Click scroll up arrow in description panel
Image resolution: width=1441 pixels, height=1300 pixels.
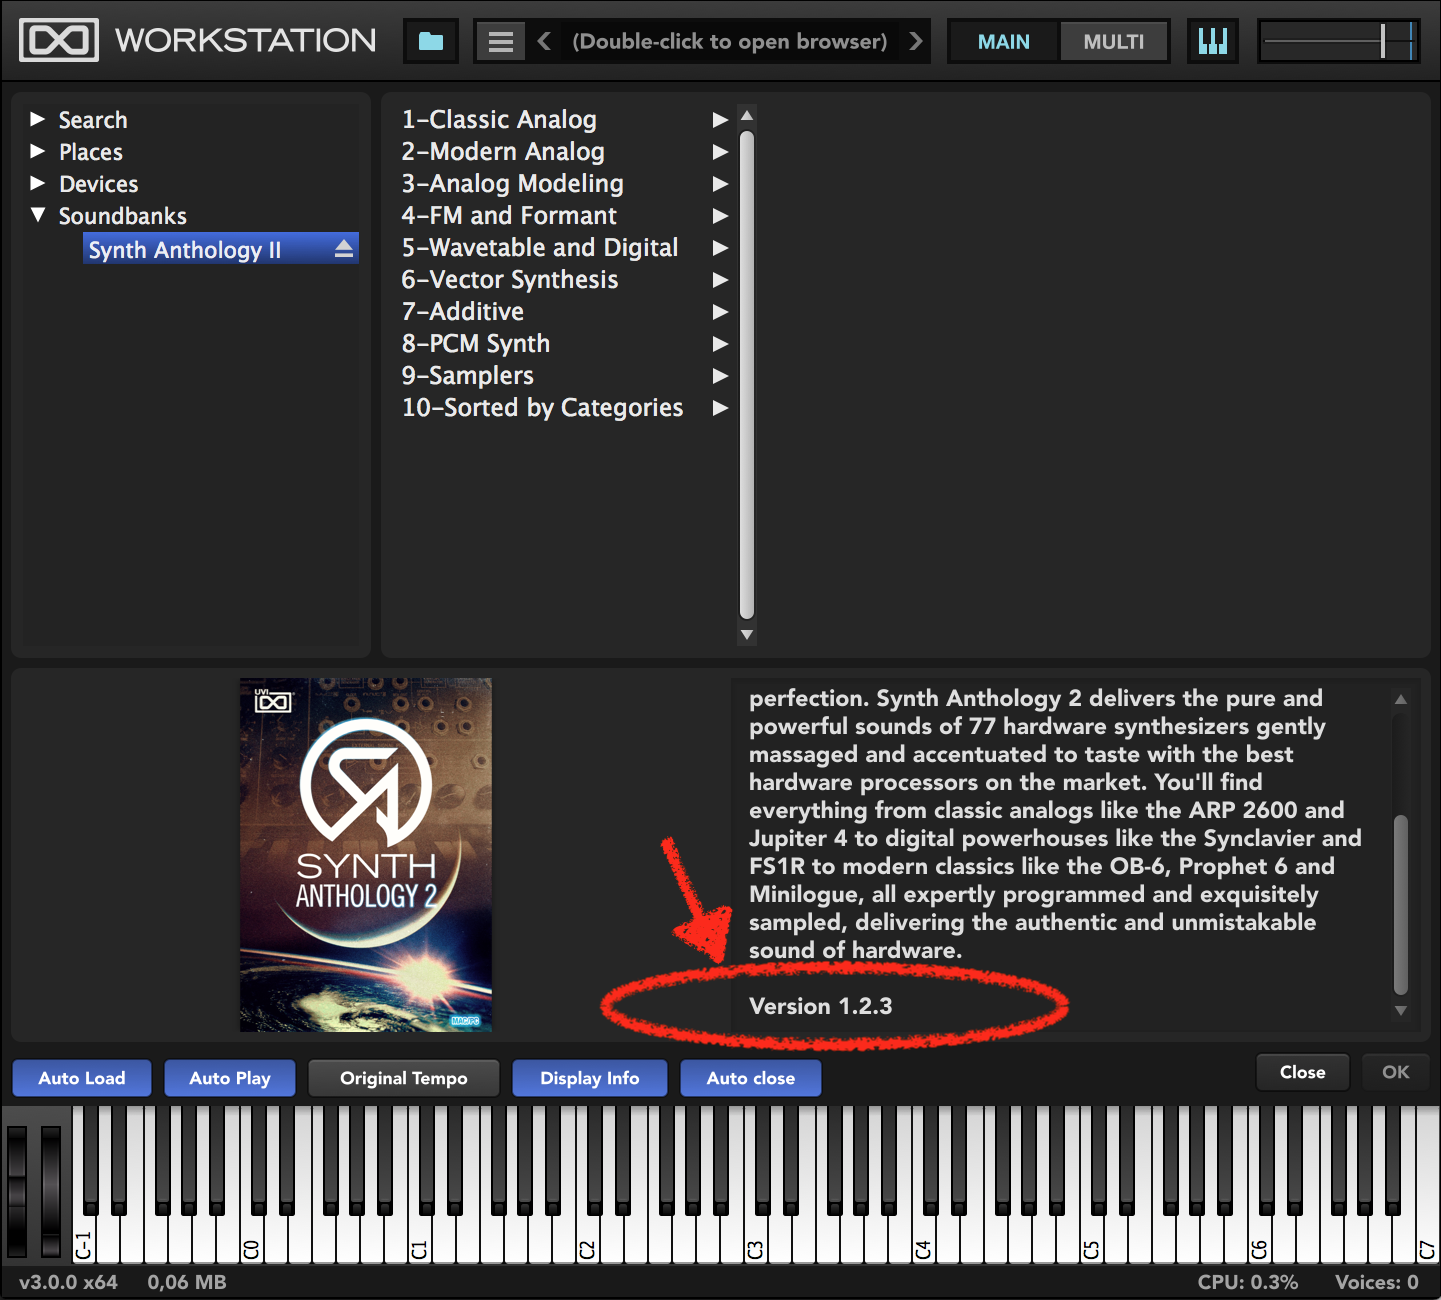coord(1400,700)
